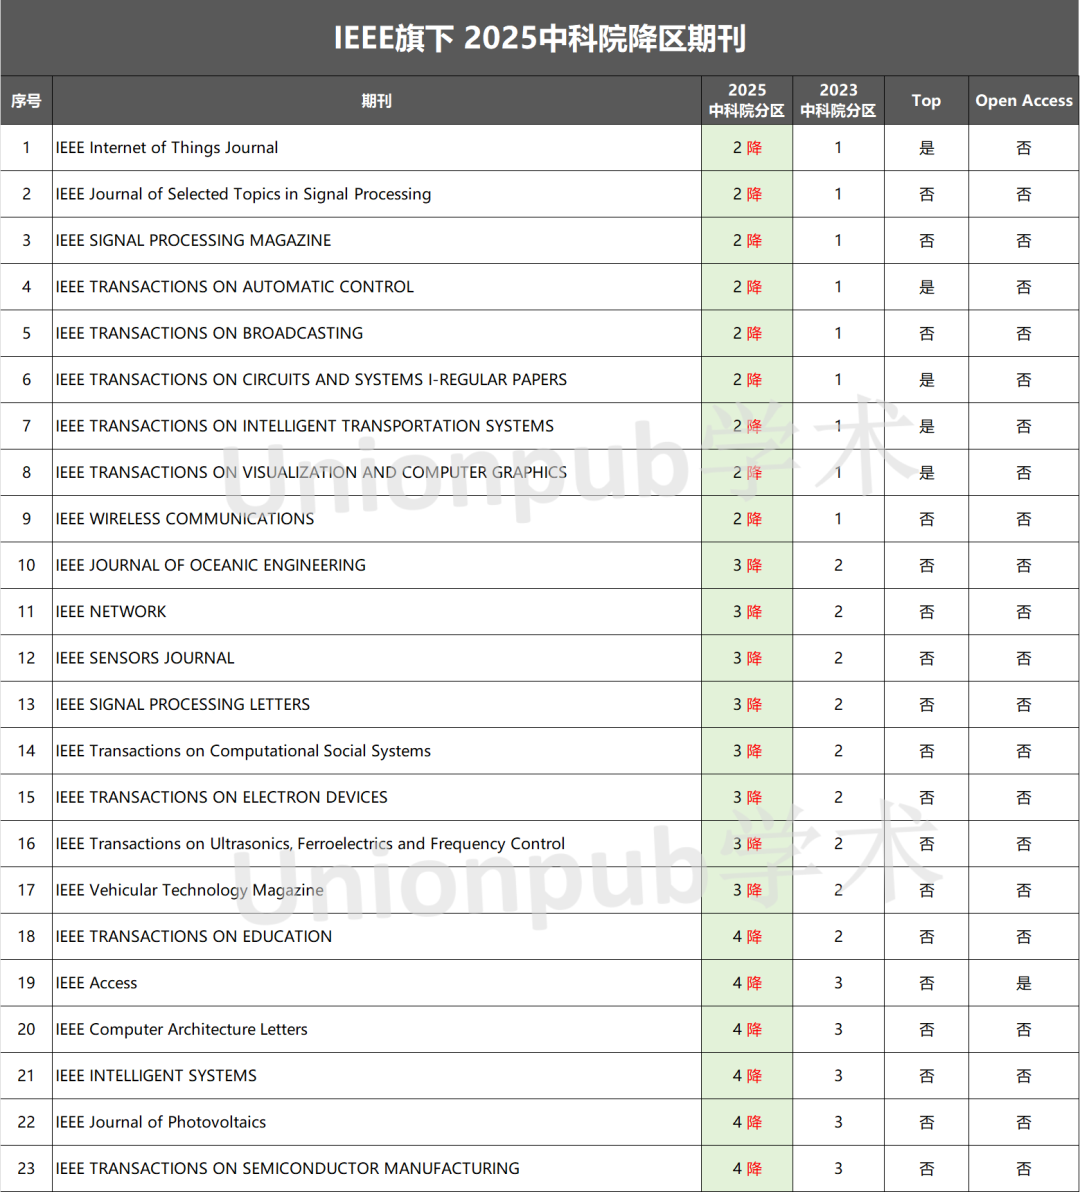
Task: Select 'IEEE TRANSACTIONS ON SEMICONDUCTOR MANUFACTURING'
Action: coord(287,1168)
